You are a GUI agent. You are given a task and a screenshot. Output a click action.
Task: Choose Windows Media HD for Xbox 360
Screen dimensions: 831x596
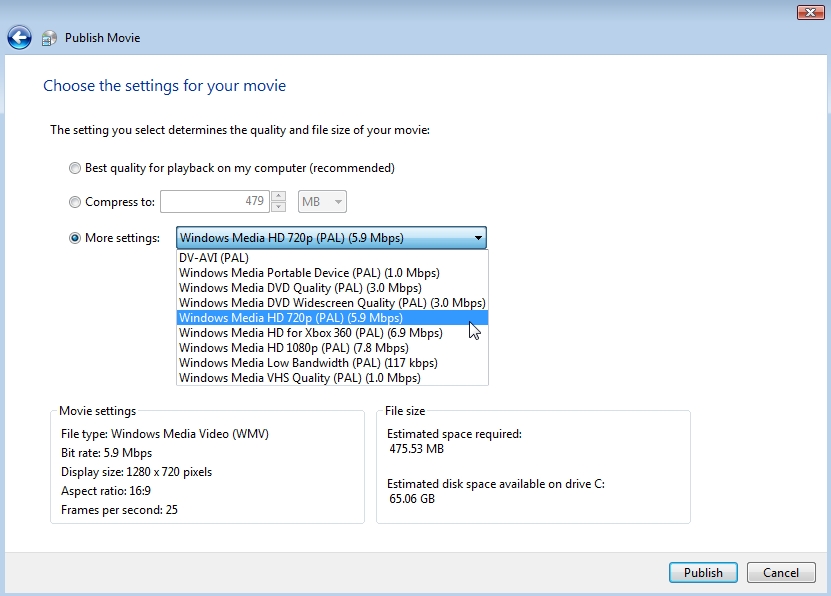tap(332, 333)
